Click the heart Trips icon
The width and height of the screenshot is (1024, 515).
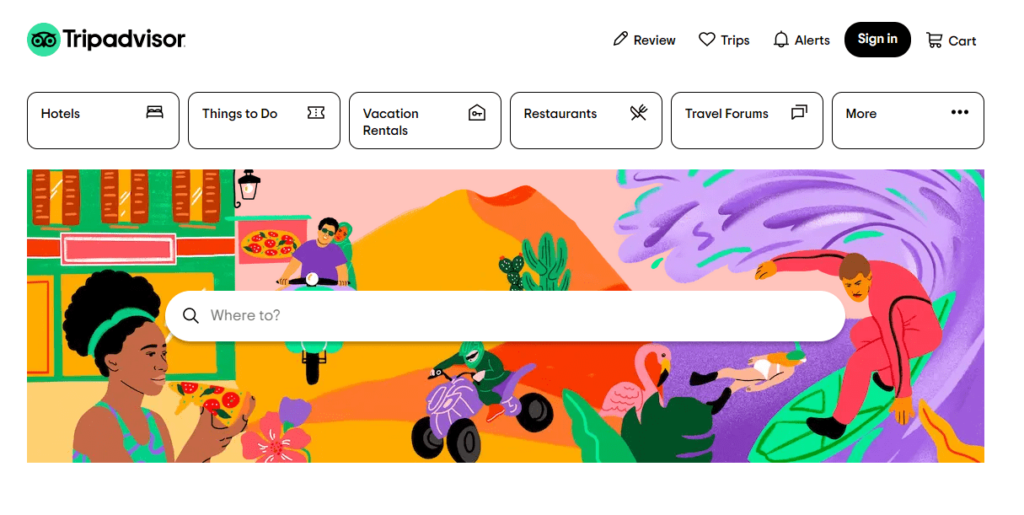707,40
